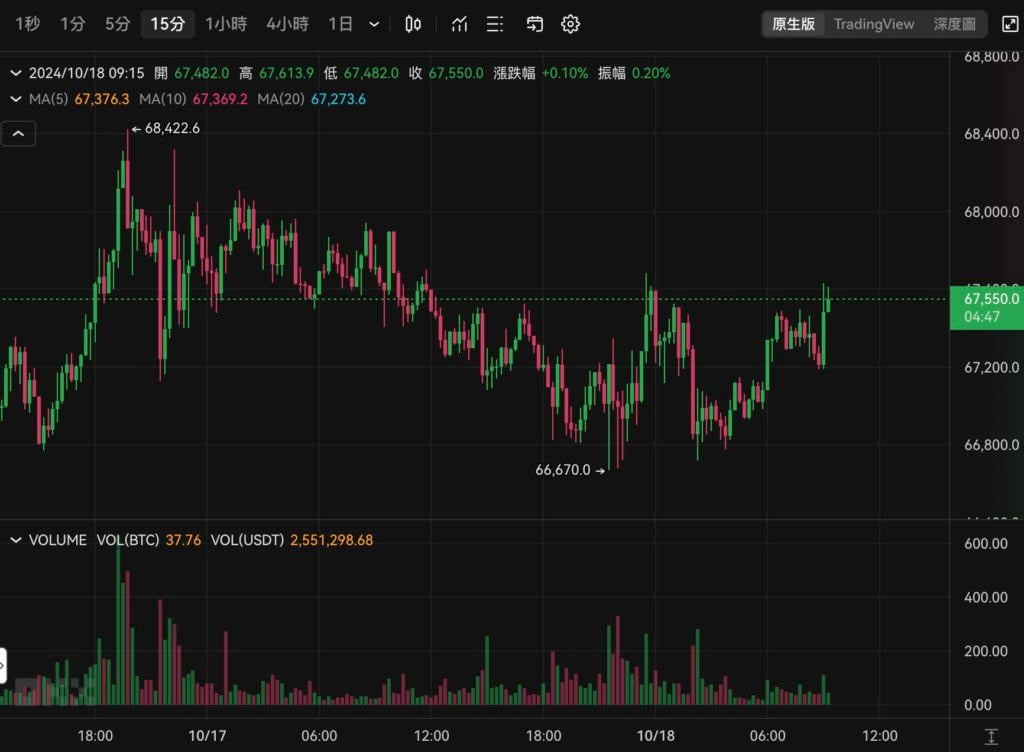Collapse the VOLUME indicator legend
Viewport: 1024px width, 752px height.
16,540
